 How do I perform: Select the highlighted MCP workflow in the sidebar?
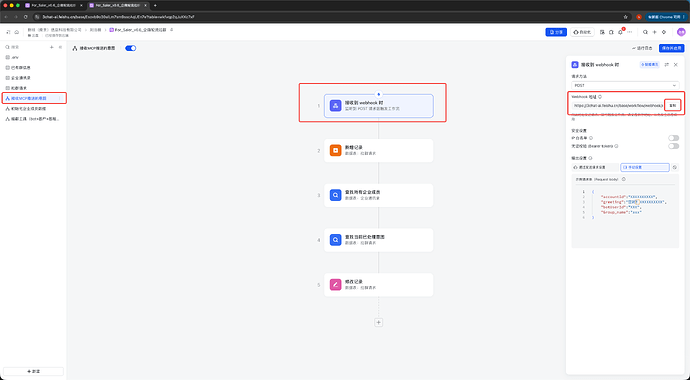click(x=33, y=98)
